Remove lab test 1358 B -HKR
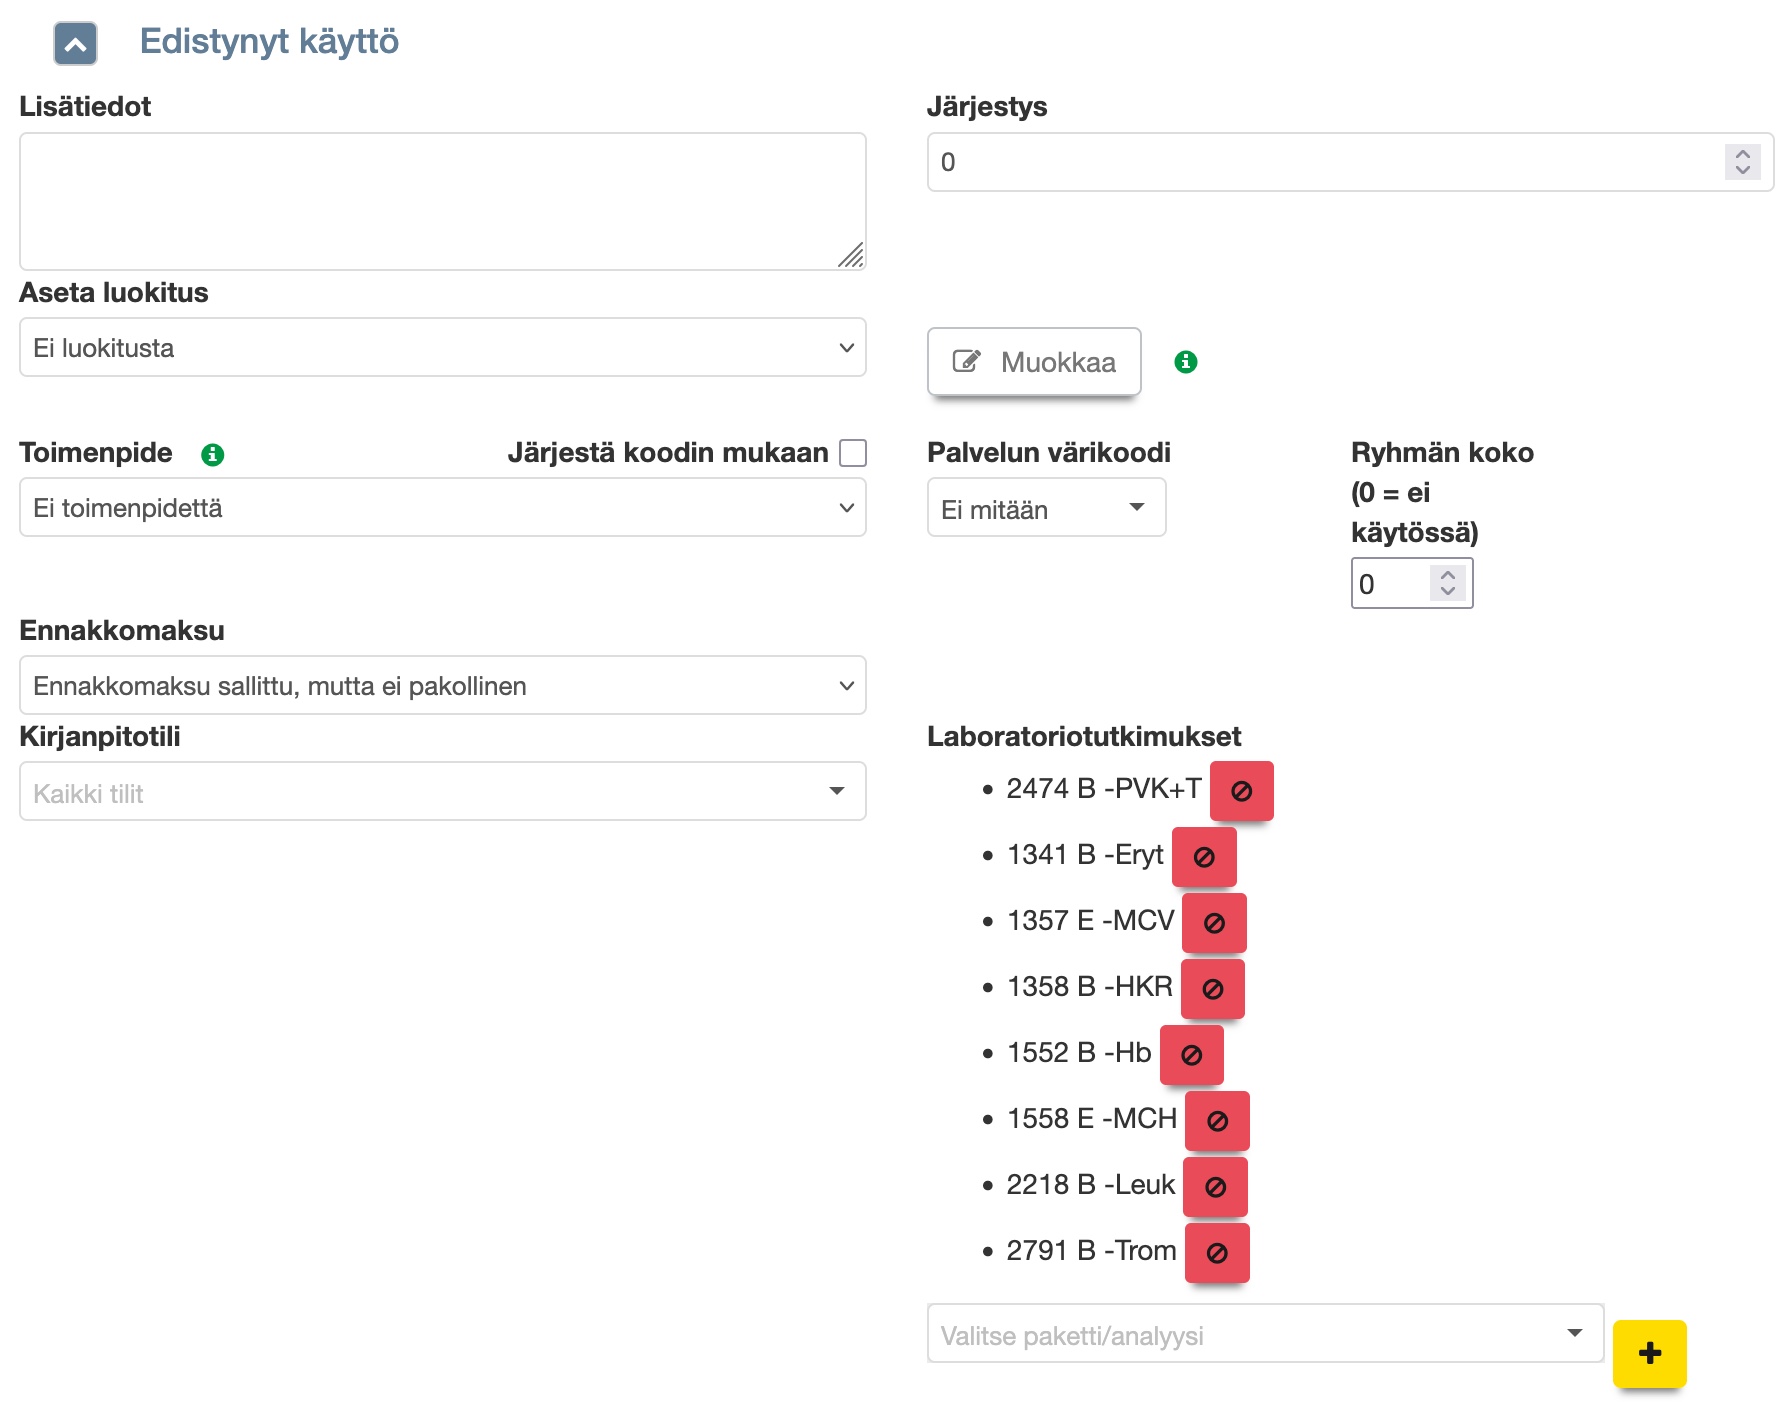This screenshot has height=1402, width=1778. point(1212,989)
